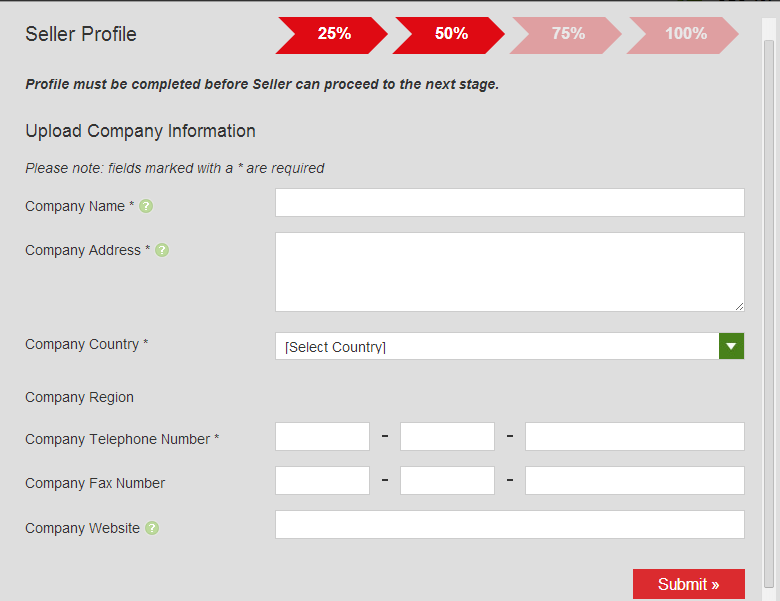This screenshot has height=601, width=780.
Task: Click green arrow of country dropdown
Action: pos(732,347)
